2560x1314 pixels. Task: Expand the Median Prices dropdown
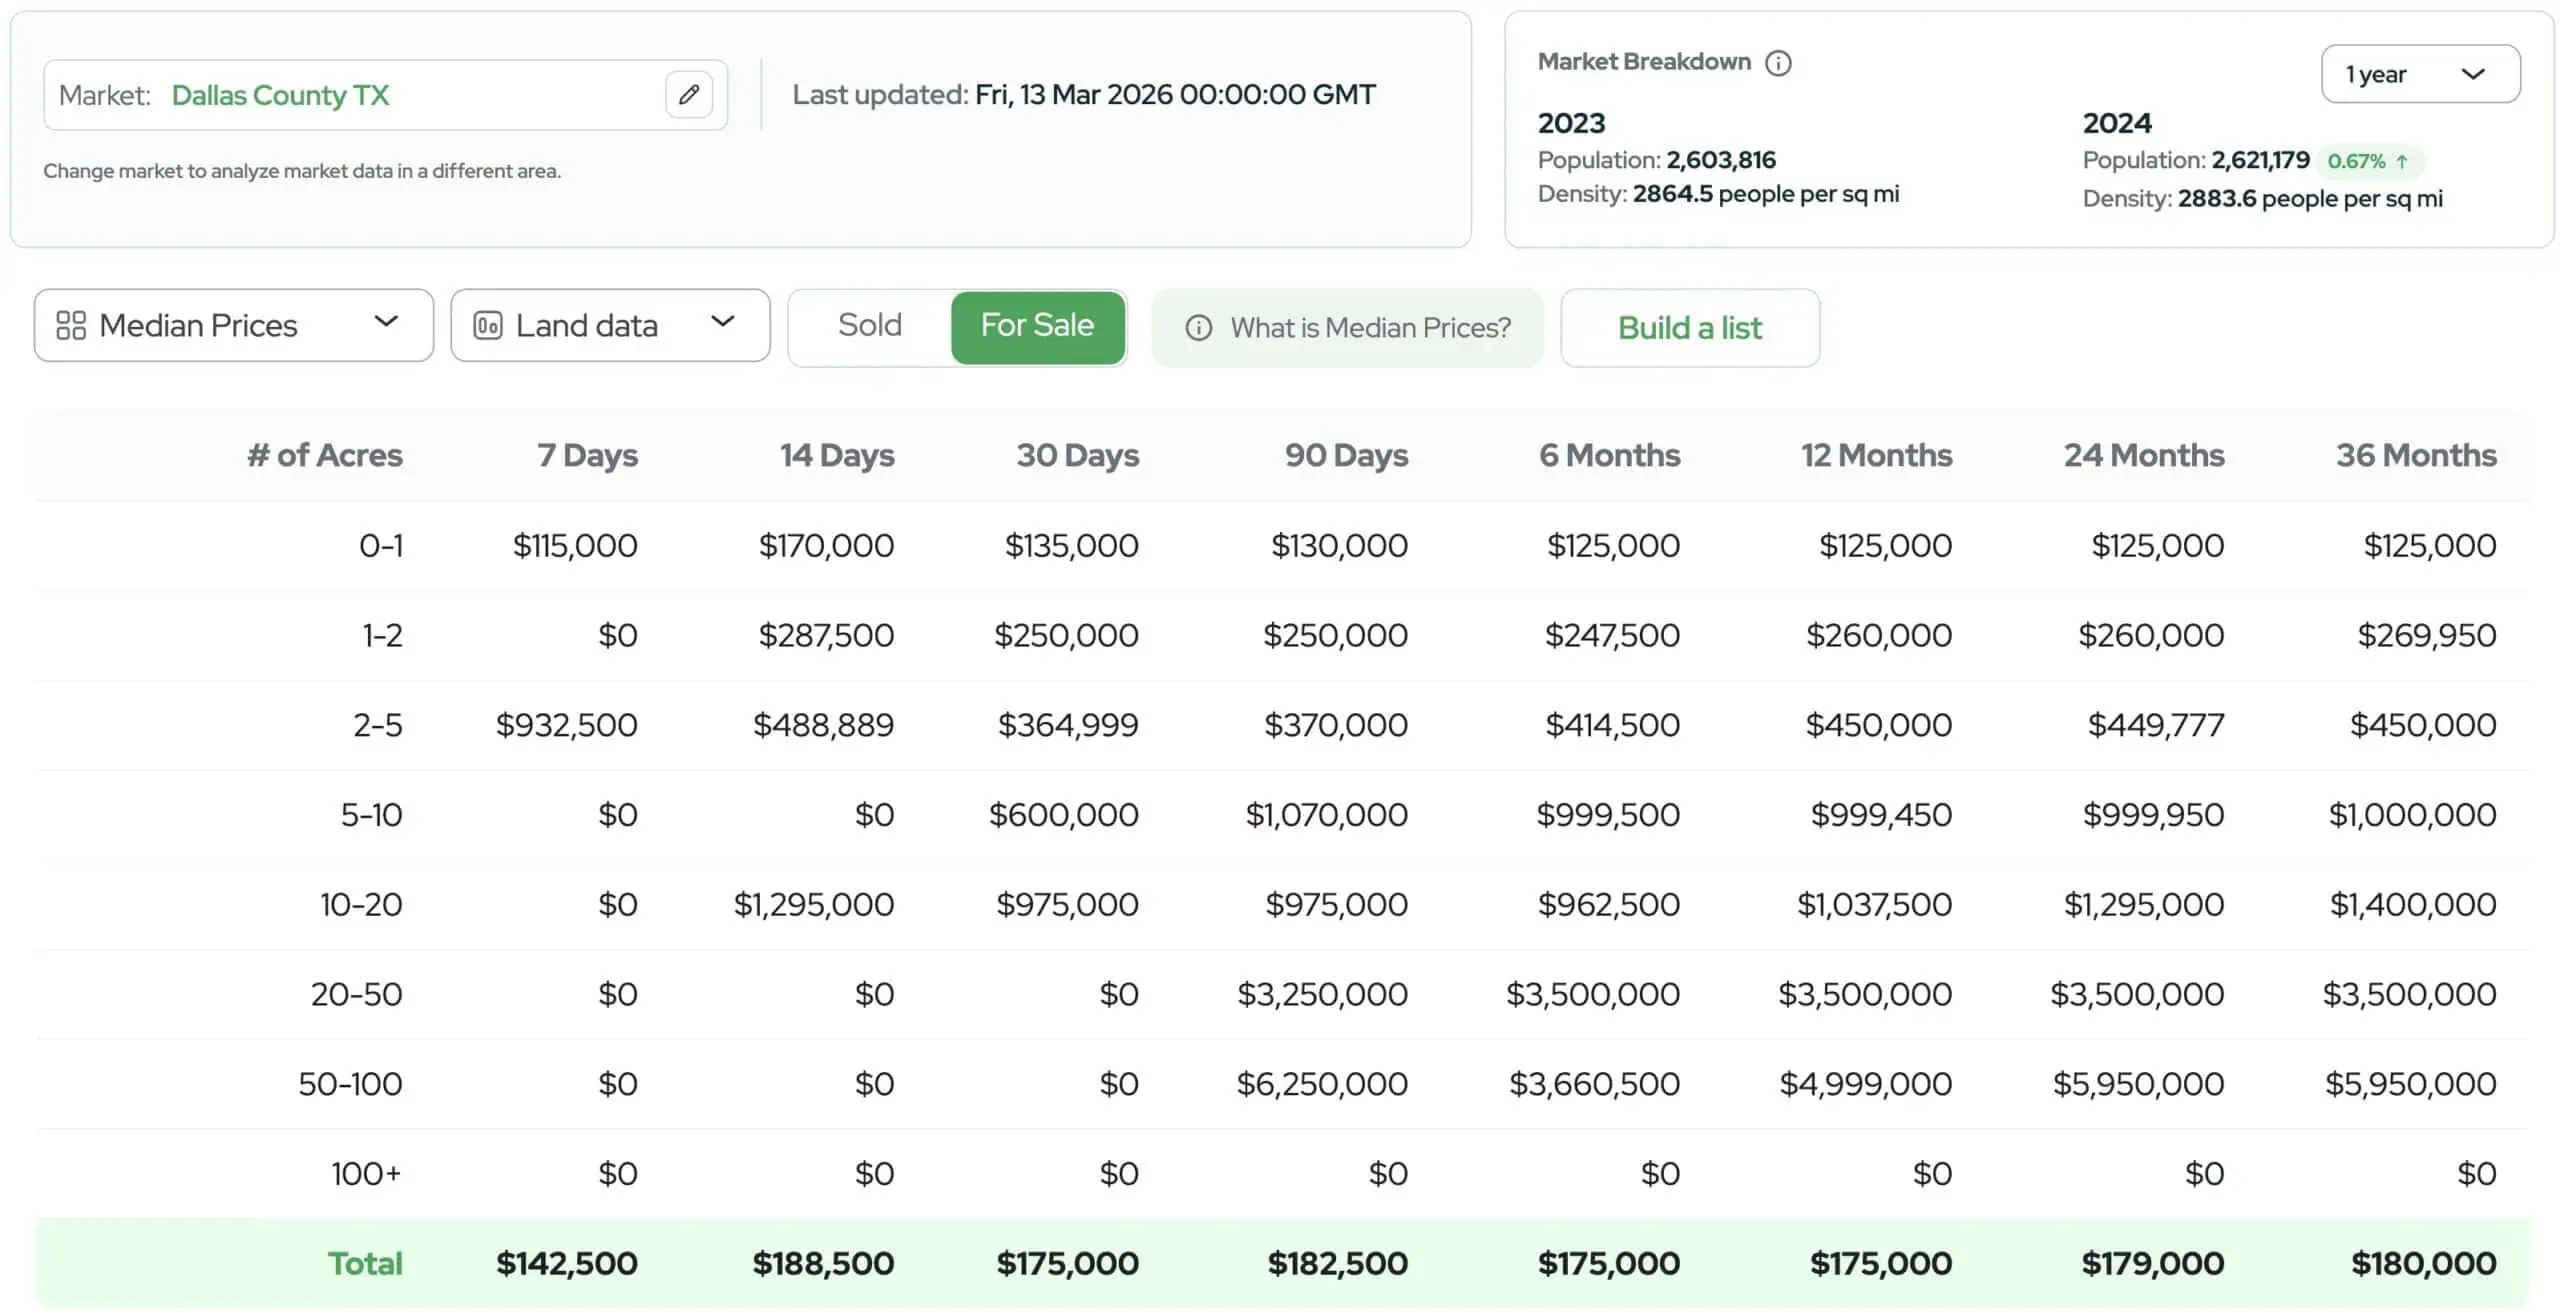pyautogui.click(x=232, y=325)
